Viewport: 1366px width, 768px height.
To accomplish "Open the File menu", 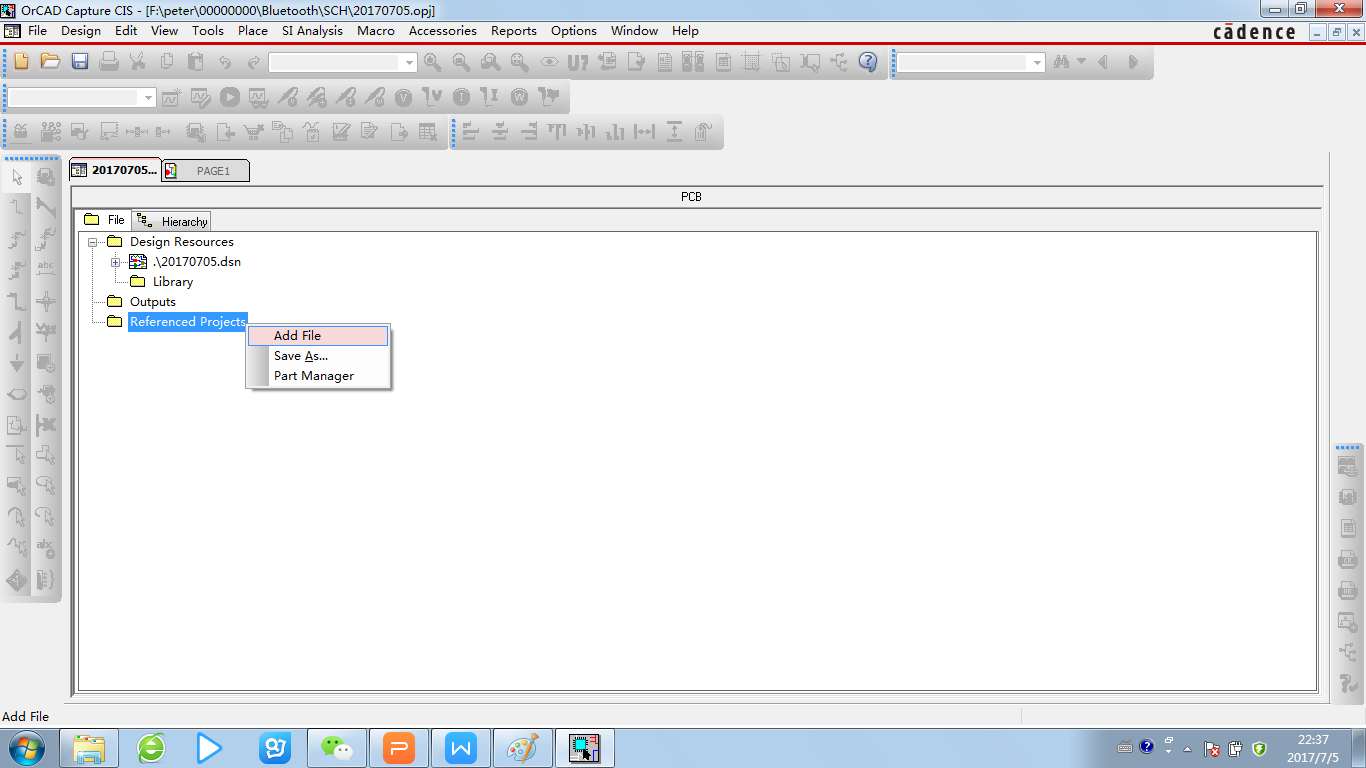I will [x=37, y=31].
